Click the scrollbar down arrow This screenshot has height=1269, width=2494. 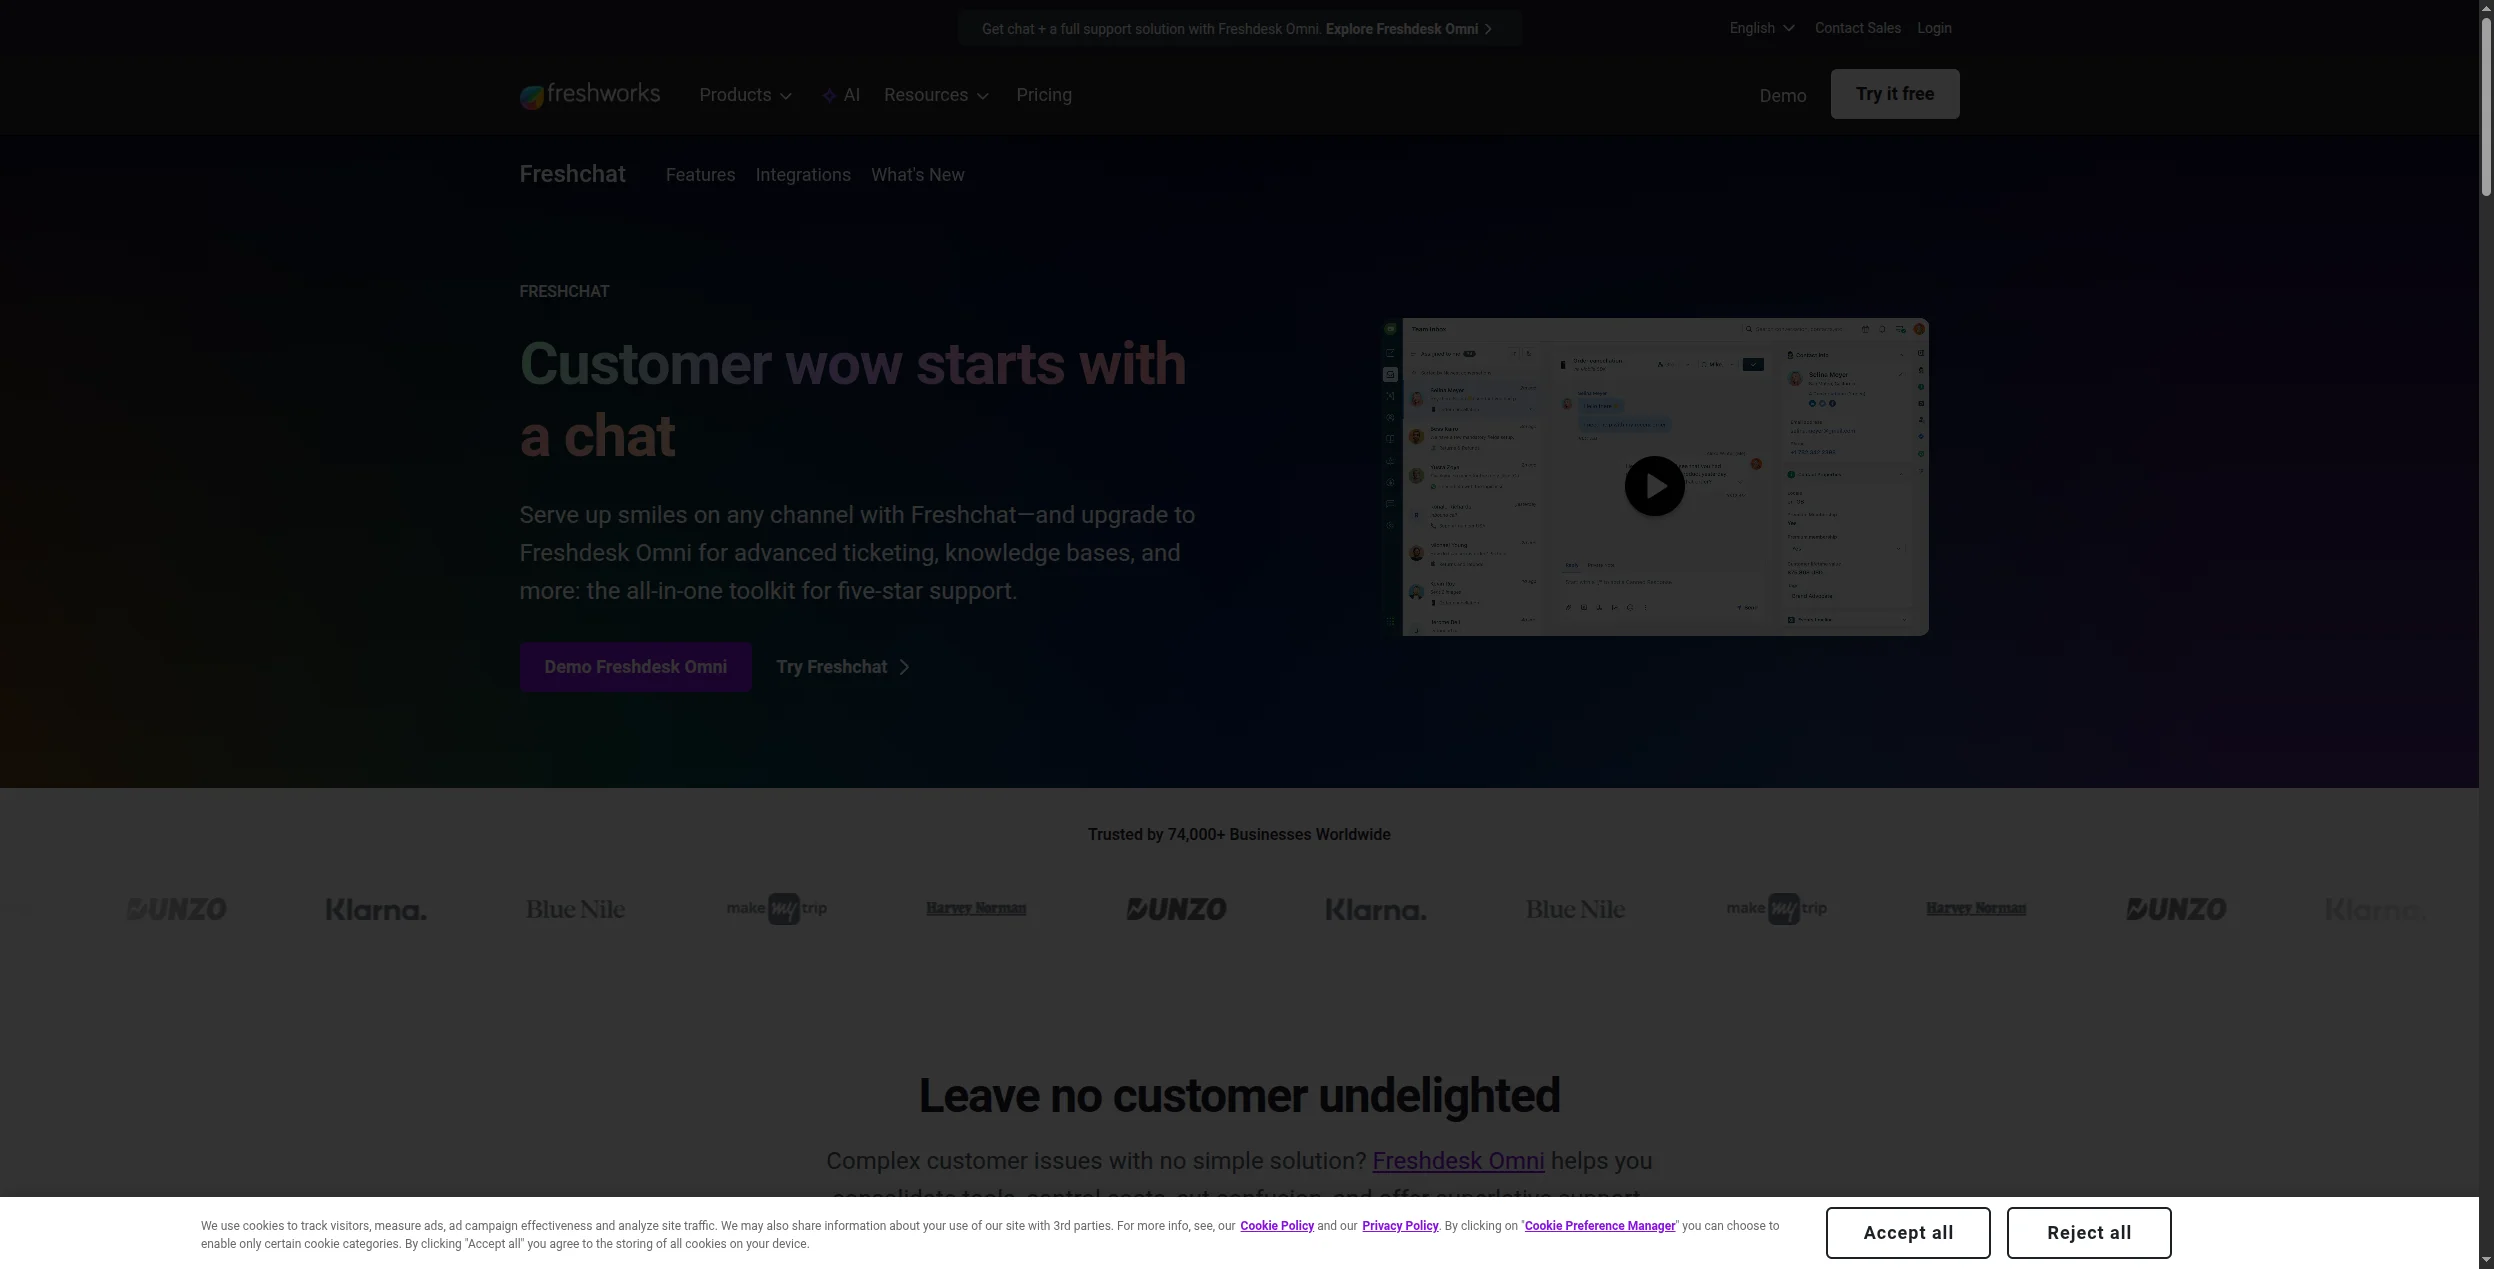tap(2485, 1259)
